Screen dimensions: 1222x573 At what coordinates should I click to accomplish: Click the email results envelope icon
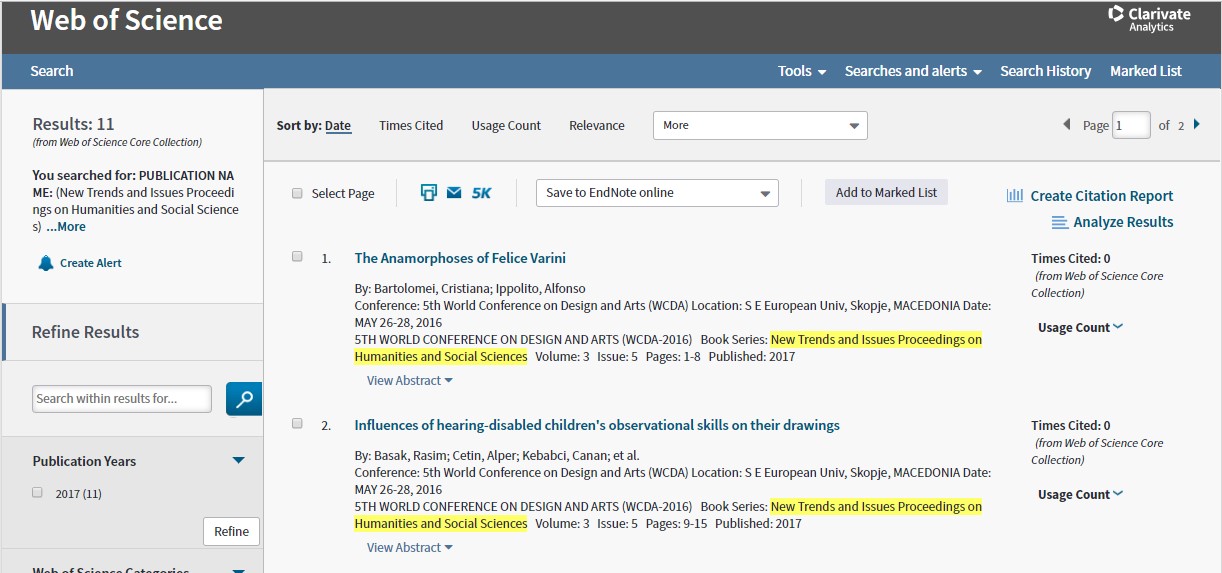[454, 193]
